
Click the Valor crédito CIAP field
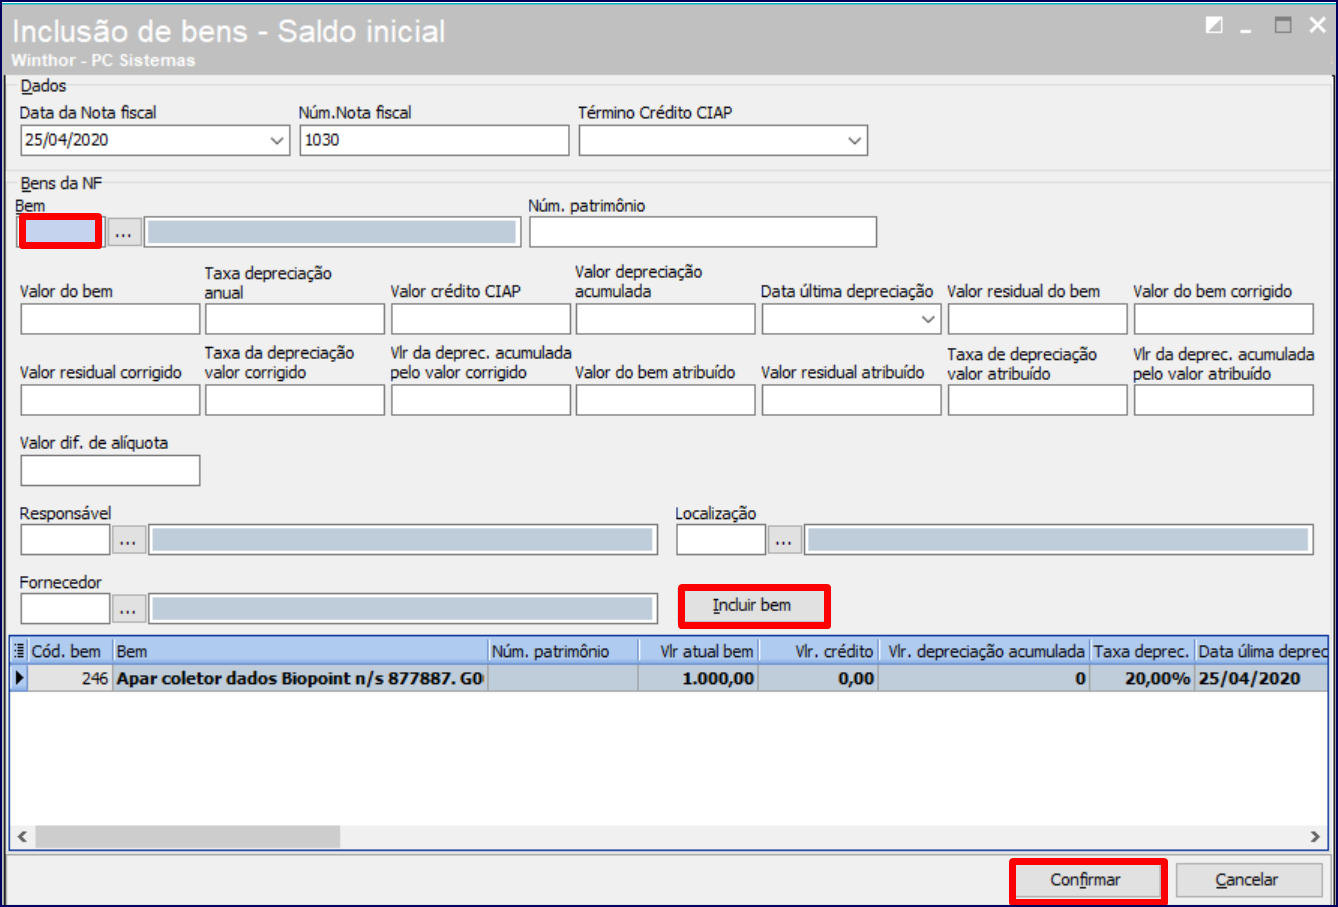point(481,319)
